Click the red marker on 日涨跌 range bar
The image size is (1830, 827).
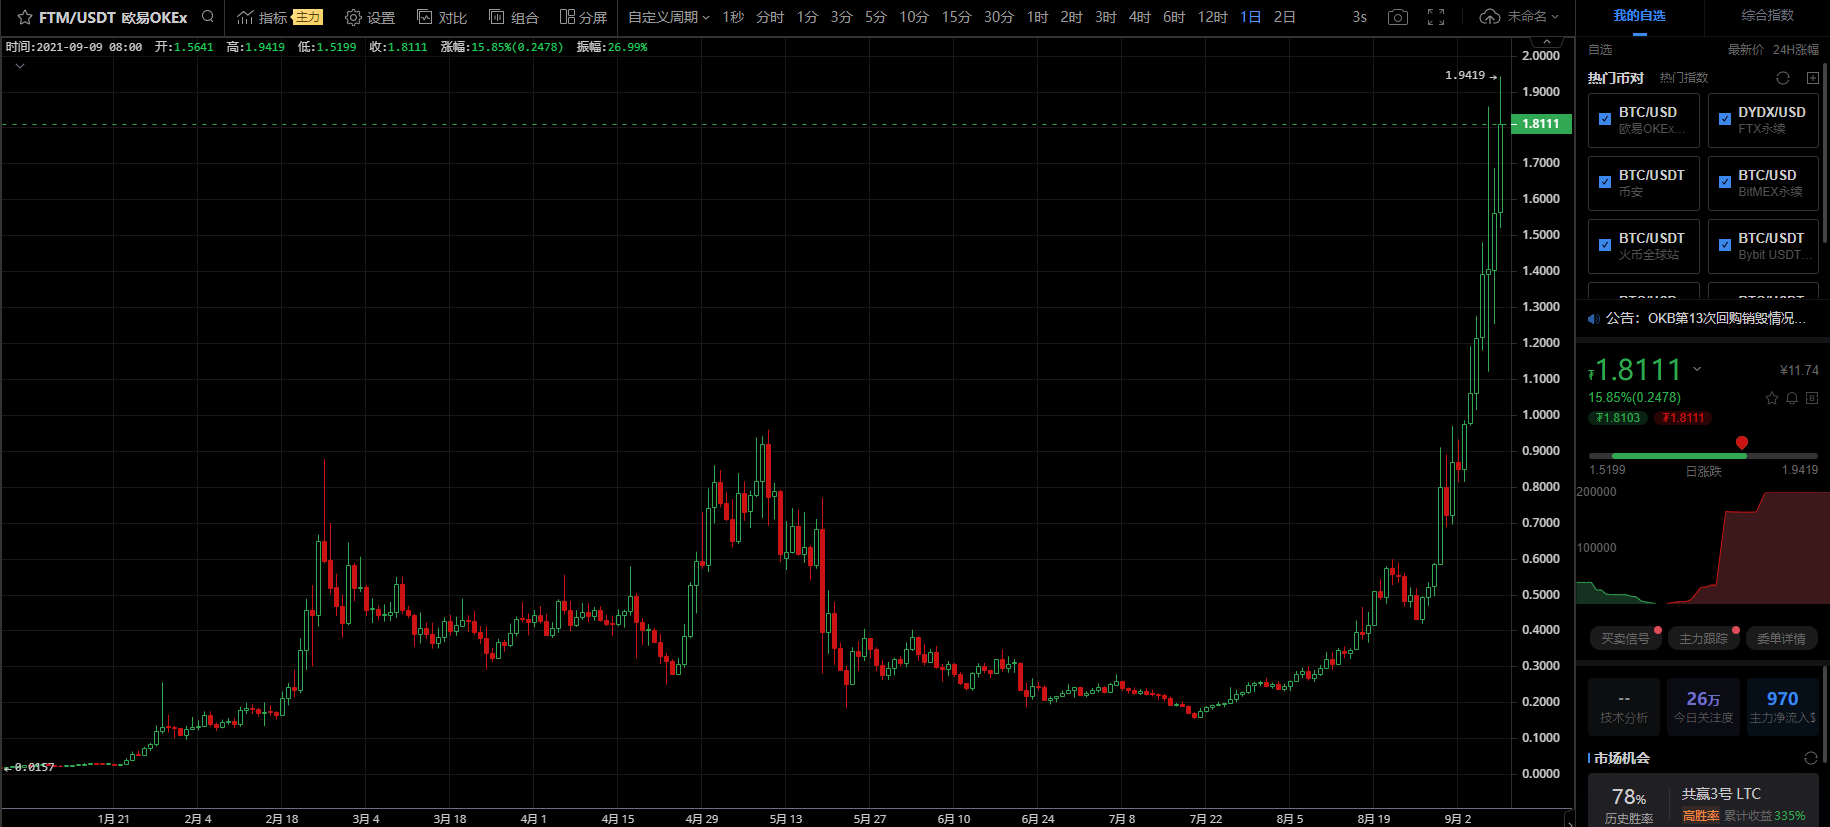pos(1742,443)
